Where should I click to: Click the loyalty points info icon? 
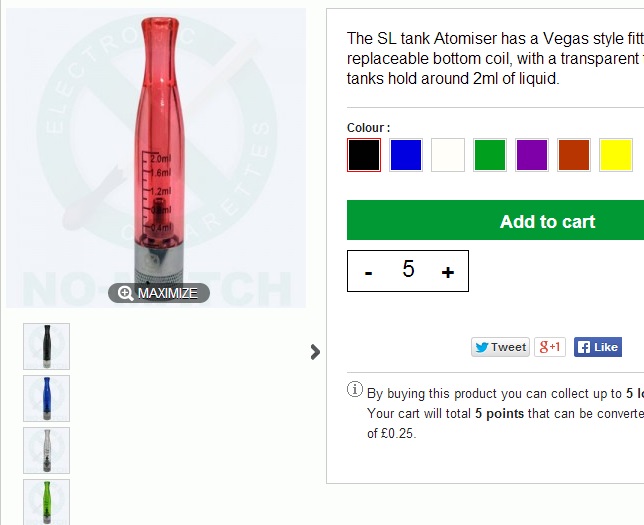[x=355, y=389]
